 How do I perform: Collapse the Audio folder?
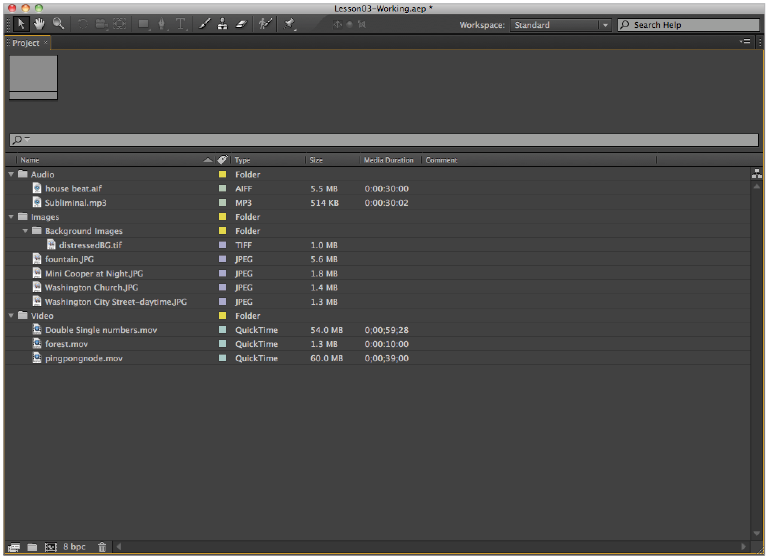coord(11,175)
